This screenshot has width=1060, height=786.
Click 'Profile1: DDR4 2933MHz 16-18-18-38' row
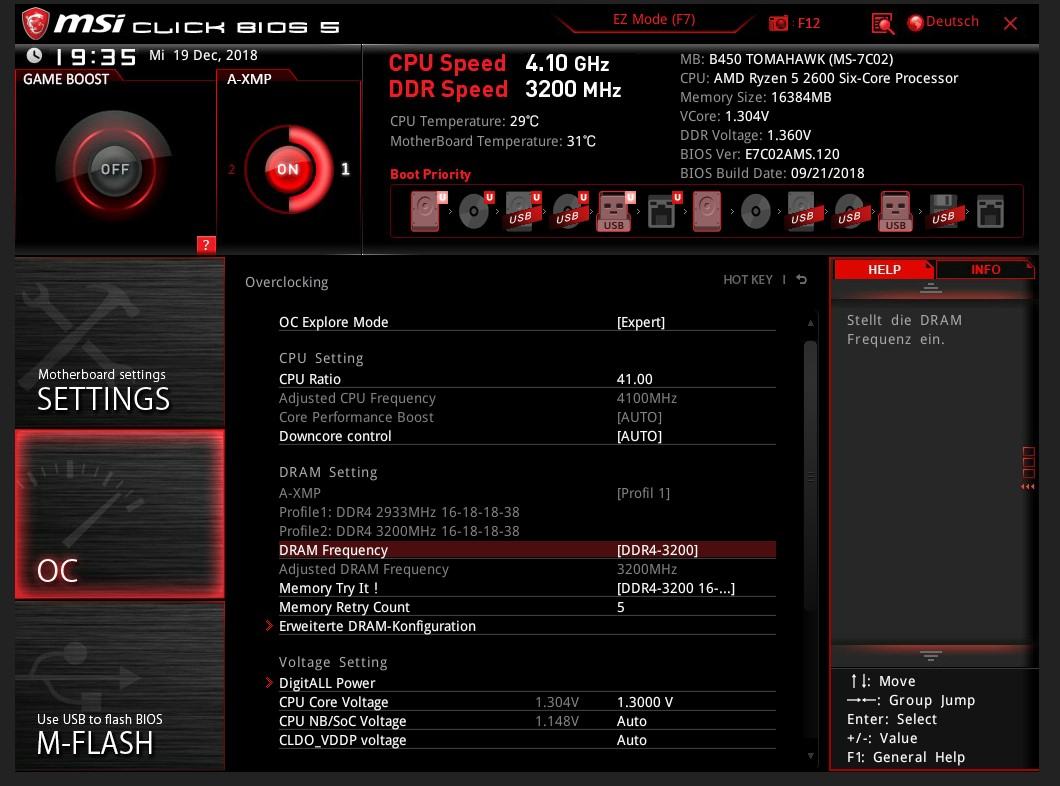tap(399, 512)
